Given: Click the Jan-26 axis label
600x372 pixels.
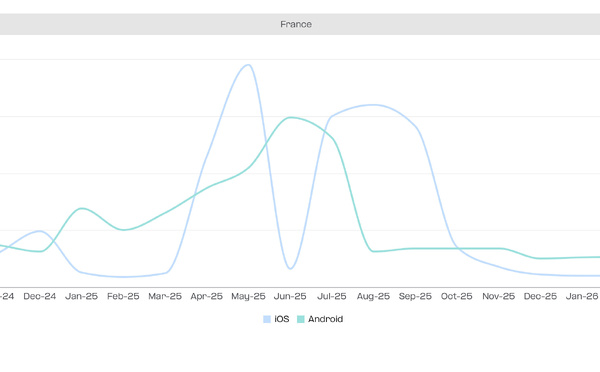Looking at the screenshot, I should click(x=582, y=296).
